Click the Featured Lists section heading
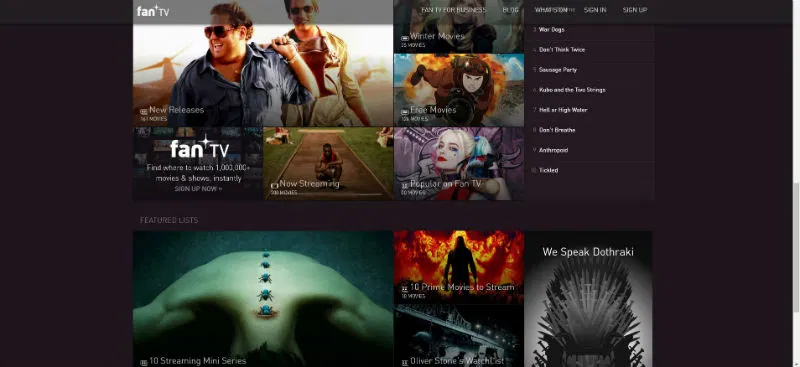The image size is (800, 367). coord(169,220)
